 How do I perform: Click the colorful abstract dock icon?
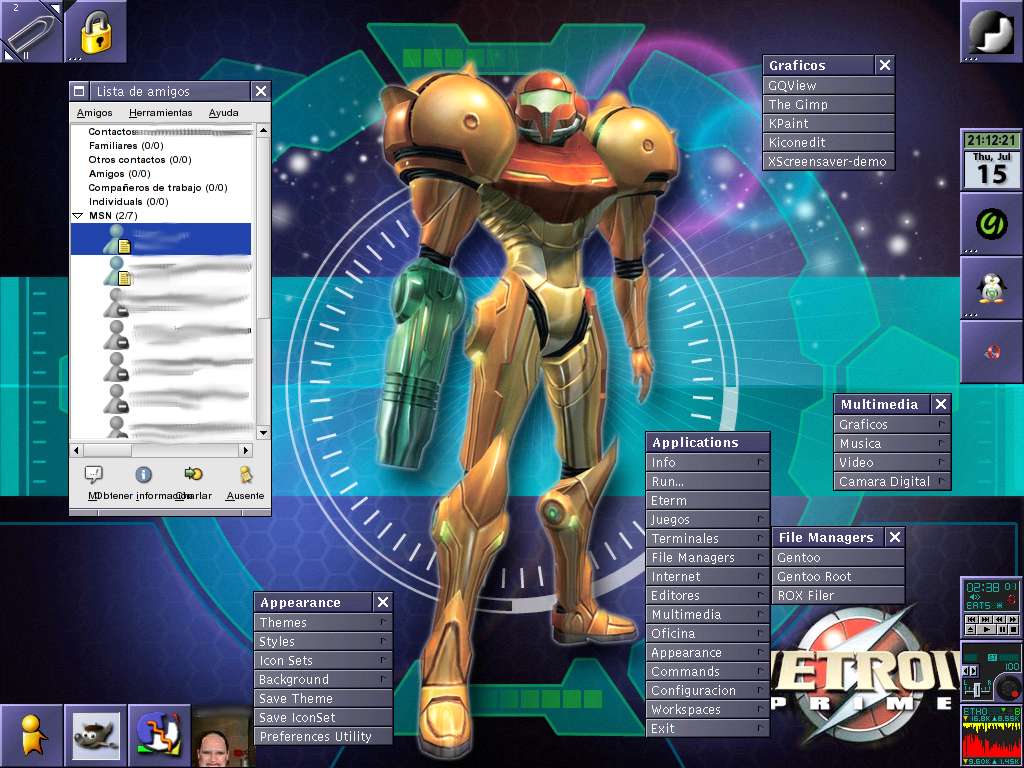(159, 736)
